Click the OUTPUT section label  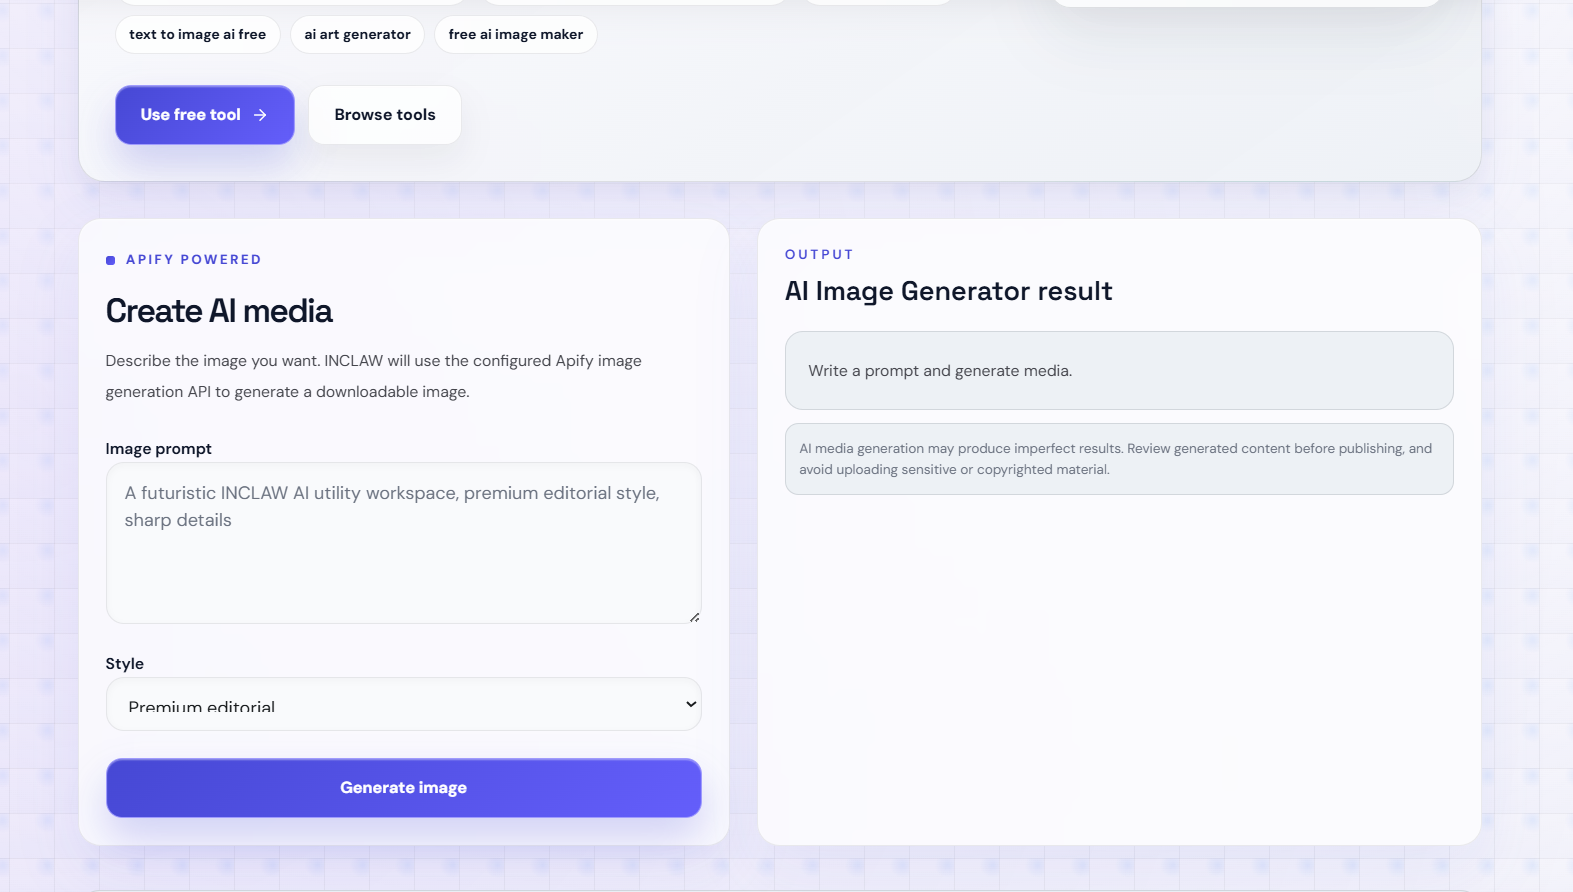pyautogui.click(x=819, y=255)
